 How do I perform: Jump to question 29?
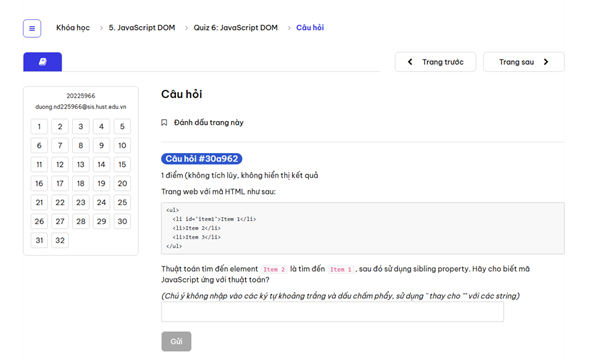[101, 221]
